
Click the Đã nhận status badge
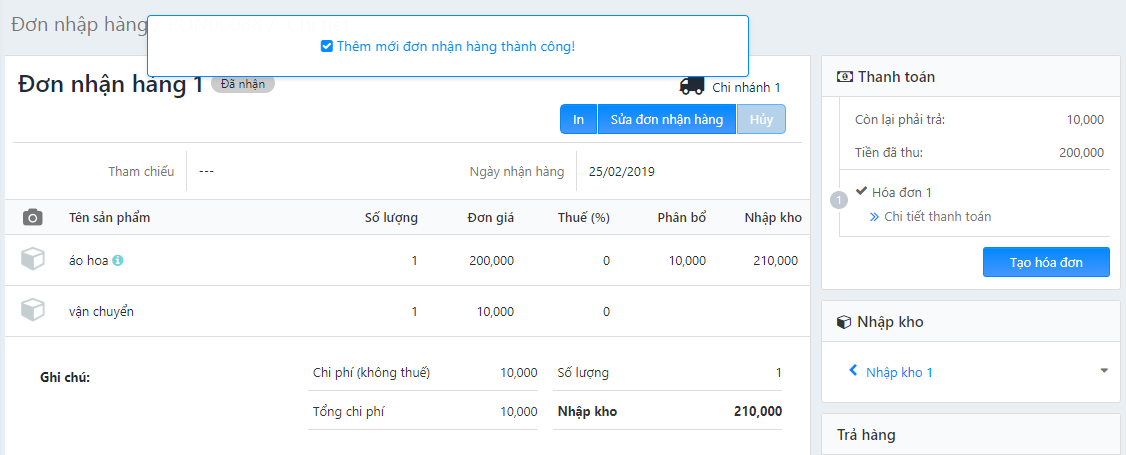click(x=242, y=84)
